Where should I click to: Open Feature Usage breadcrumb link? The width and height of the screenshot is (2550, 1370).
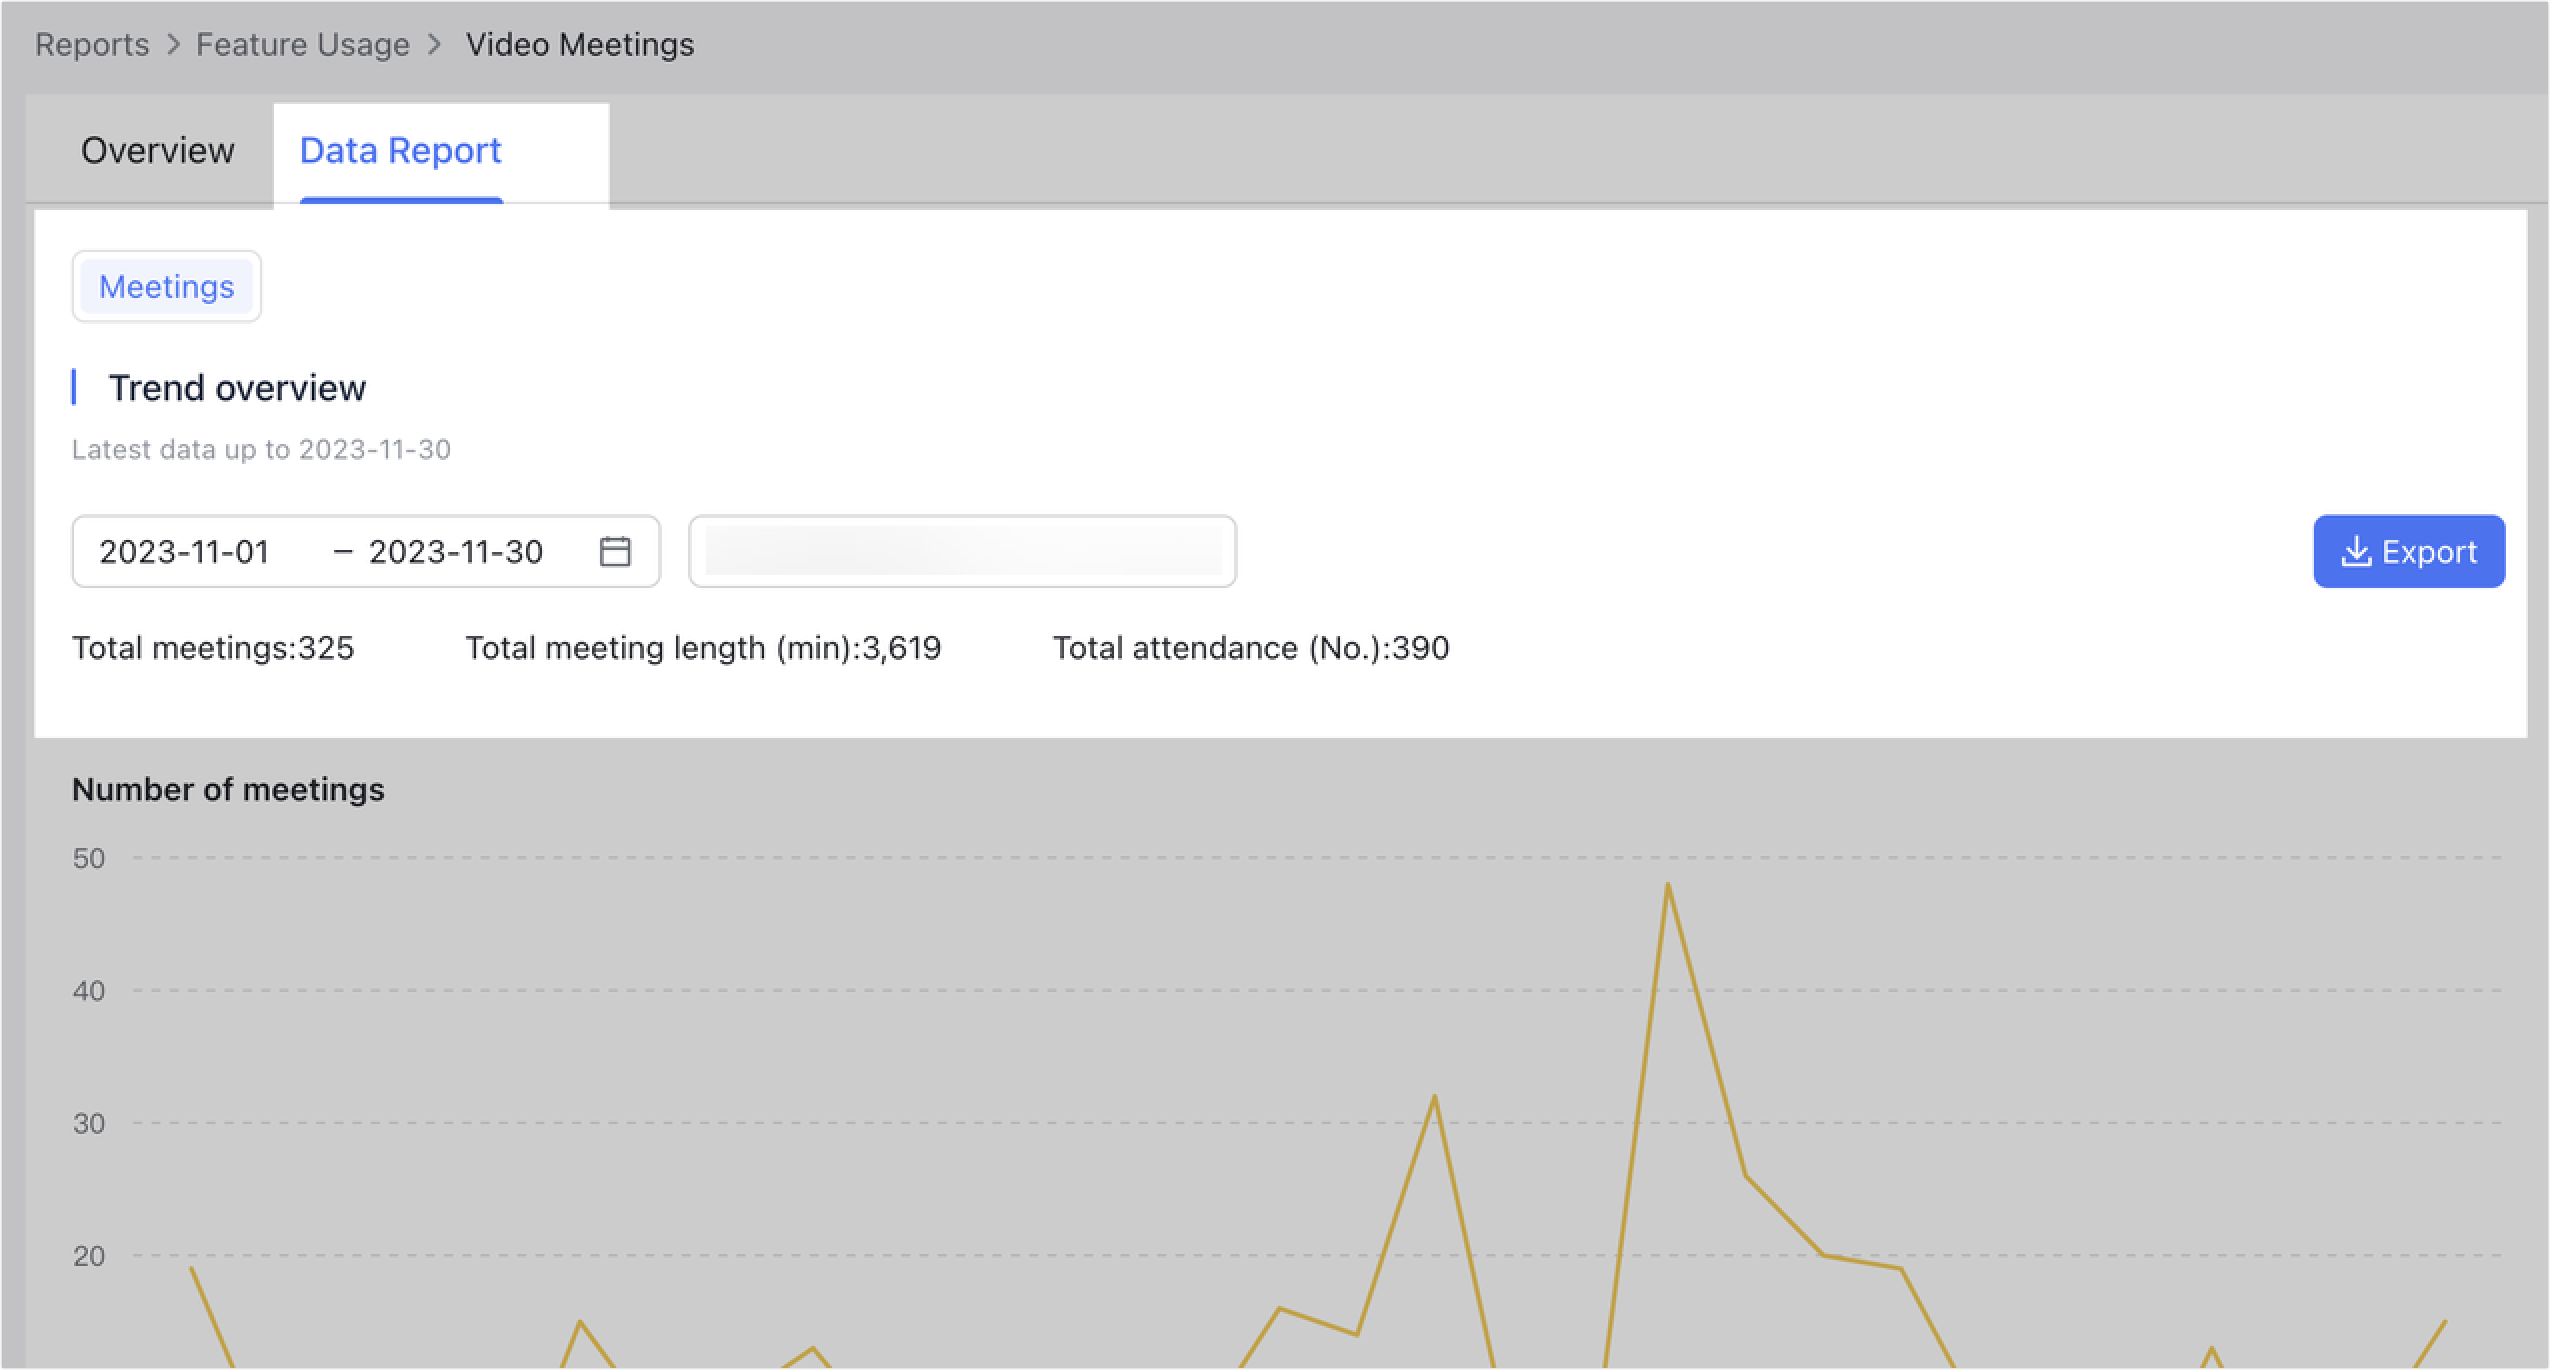(302, 45)
